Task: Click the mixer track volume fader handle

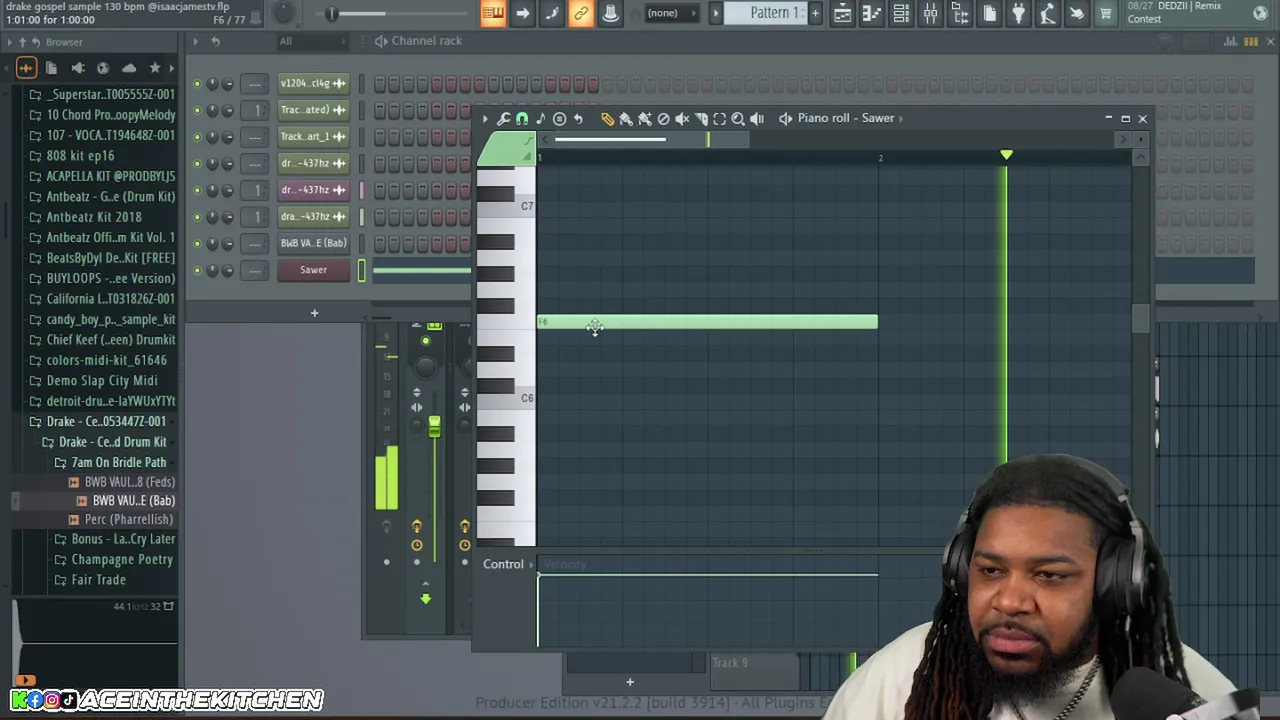Action: pos(434,427)
